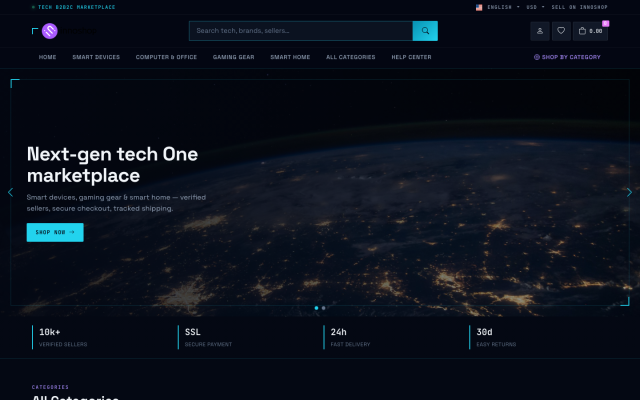Open Shop By Category menu
Viewport: 640px width, 400px height.
[567, 57]
